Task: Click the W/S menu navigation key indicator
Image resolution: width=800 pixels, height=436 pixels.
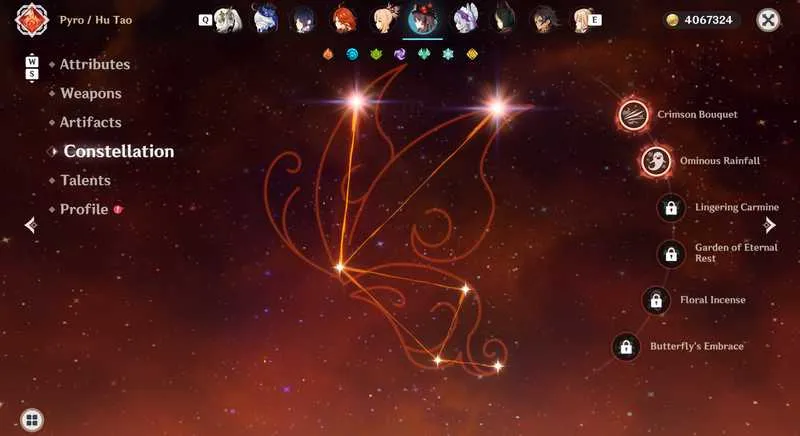Action: [x=32, y=68]
